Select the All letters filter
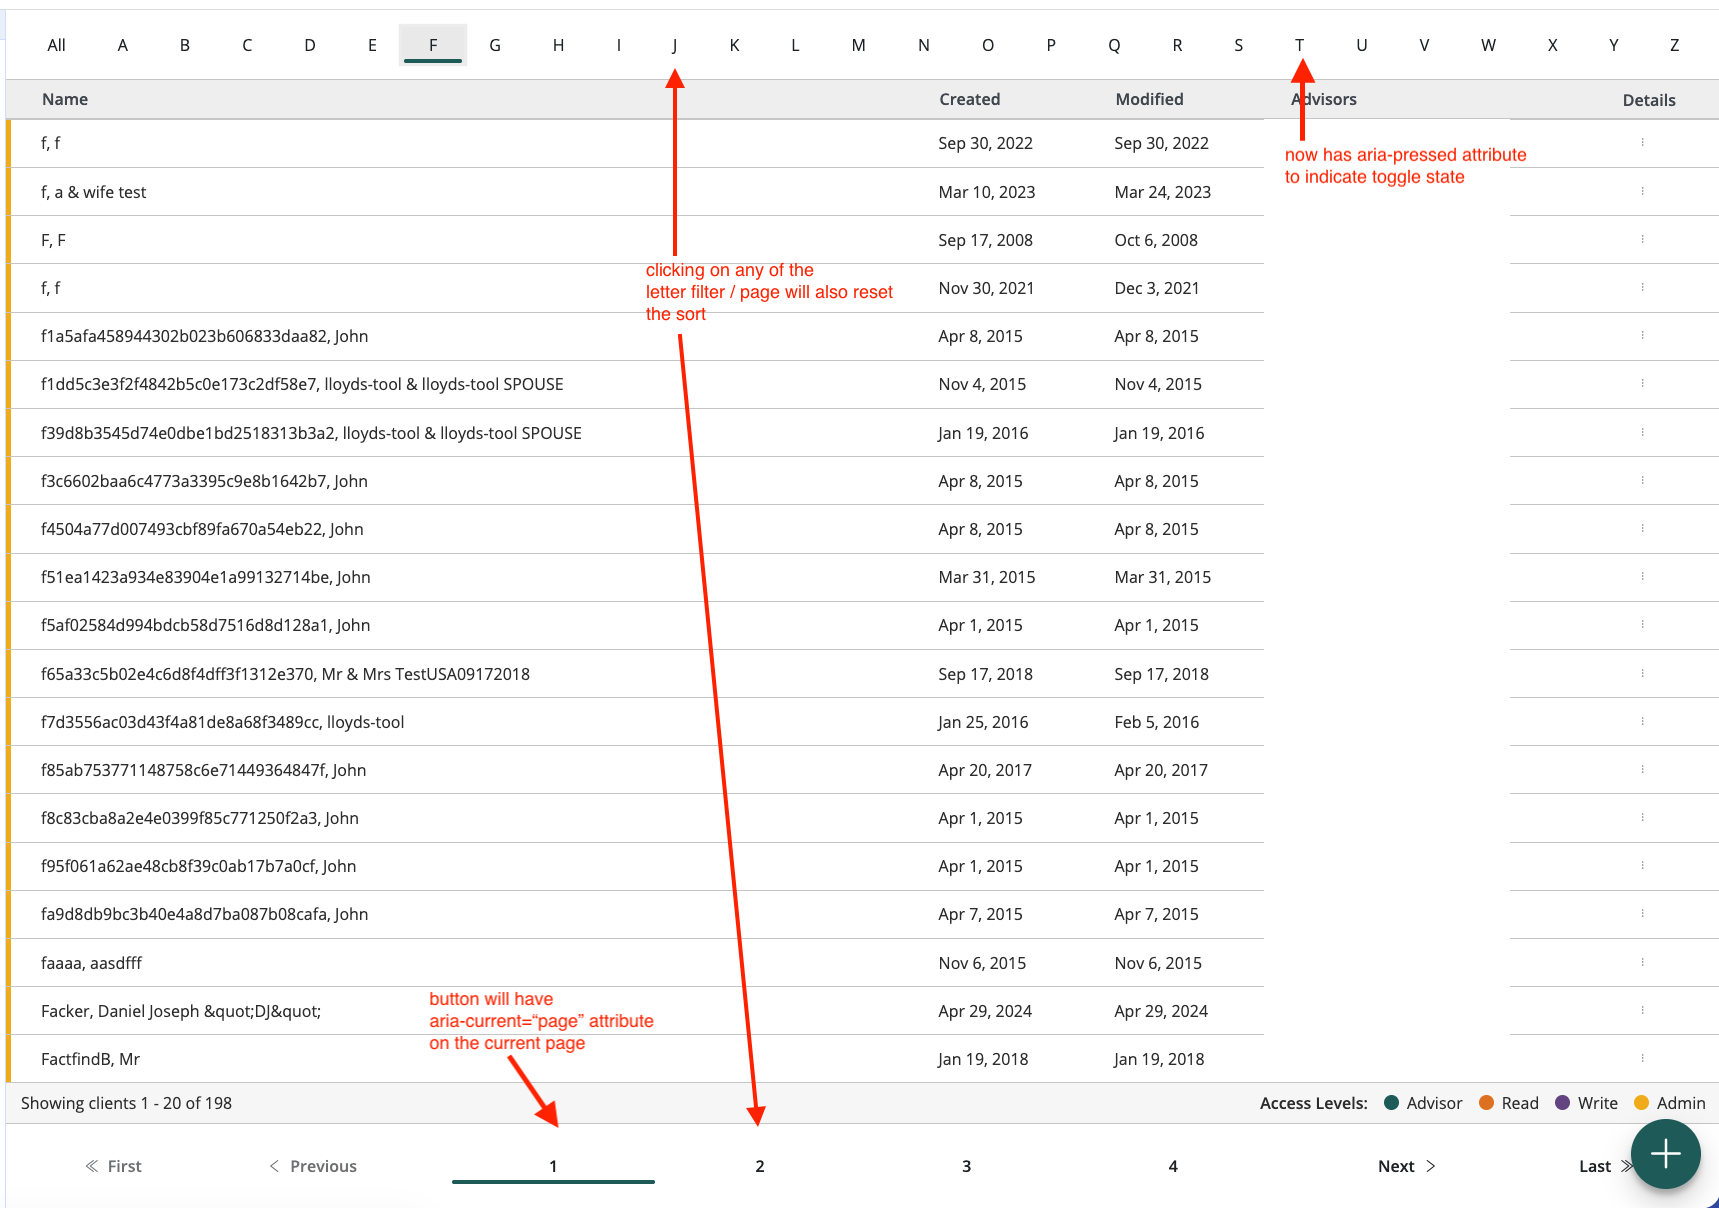This screenshot has height=1208, width=1719. click(x=56, y=45)
